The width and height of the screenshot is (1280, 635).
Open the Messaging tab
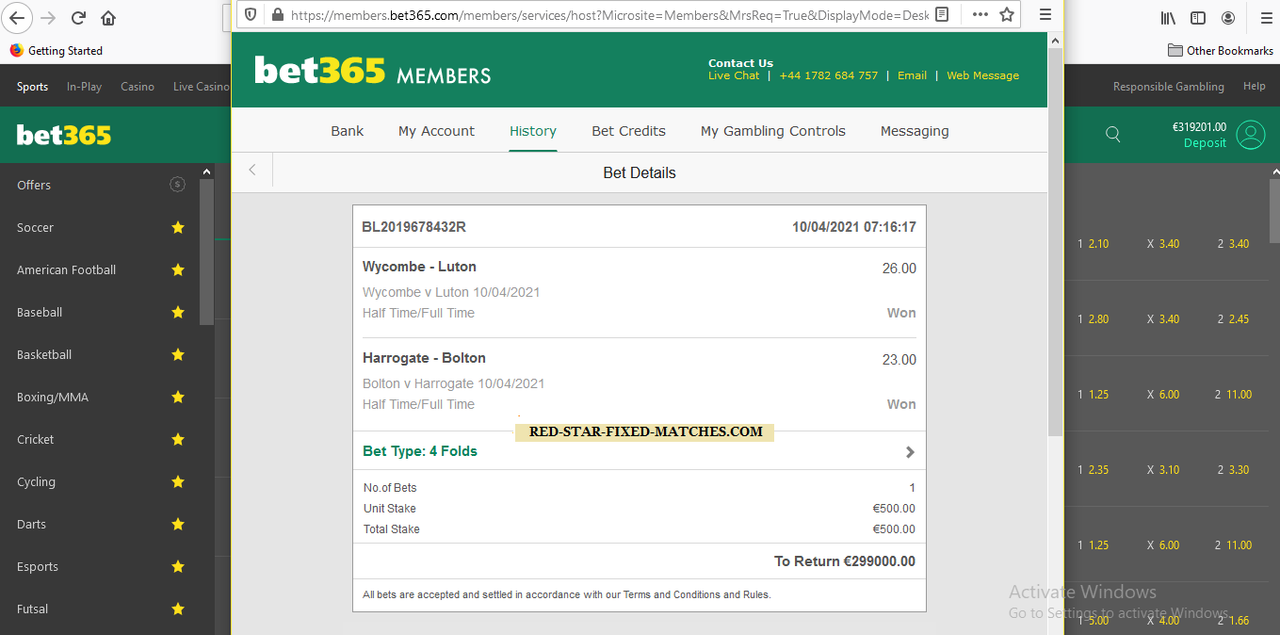914,131
